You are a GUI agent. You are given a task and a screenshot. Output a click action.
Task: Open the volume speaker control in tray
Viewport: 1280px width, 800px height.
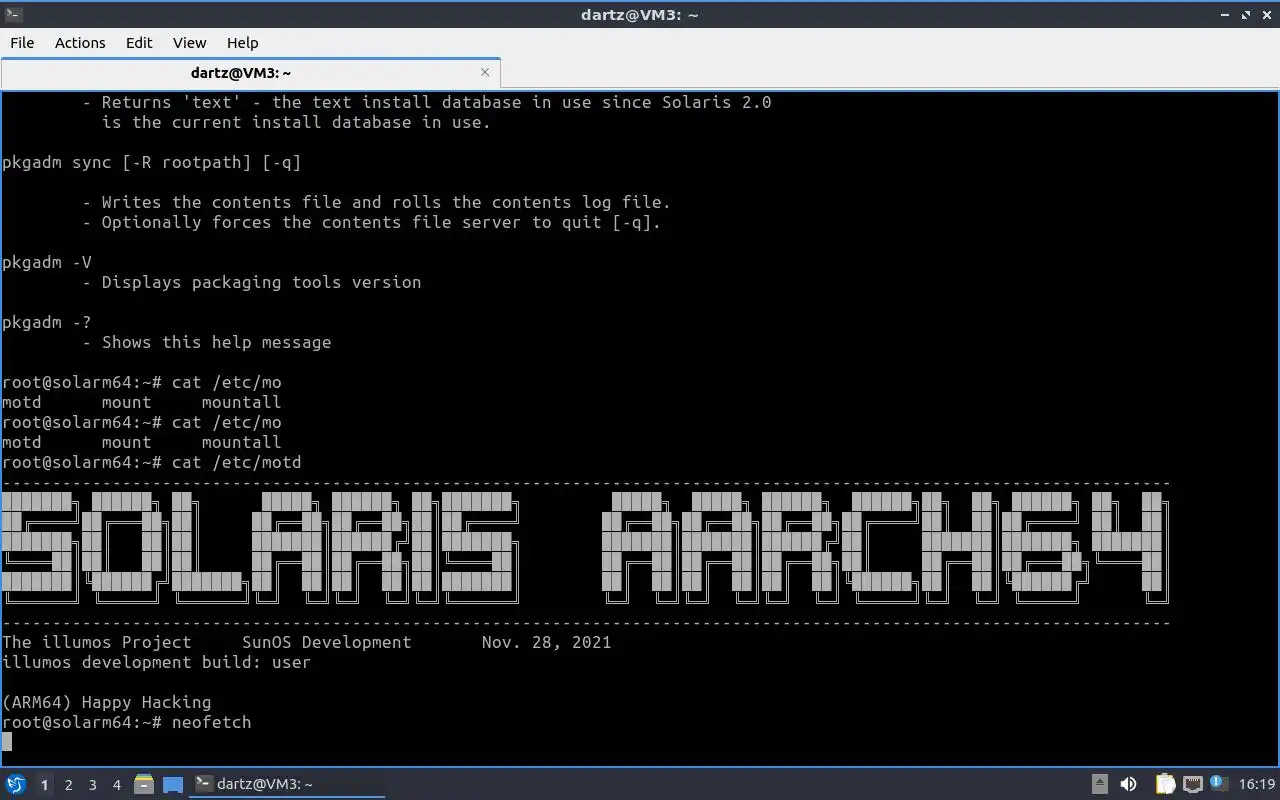[x=1128, y=784]
